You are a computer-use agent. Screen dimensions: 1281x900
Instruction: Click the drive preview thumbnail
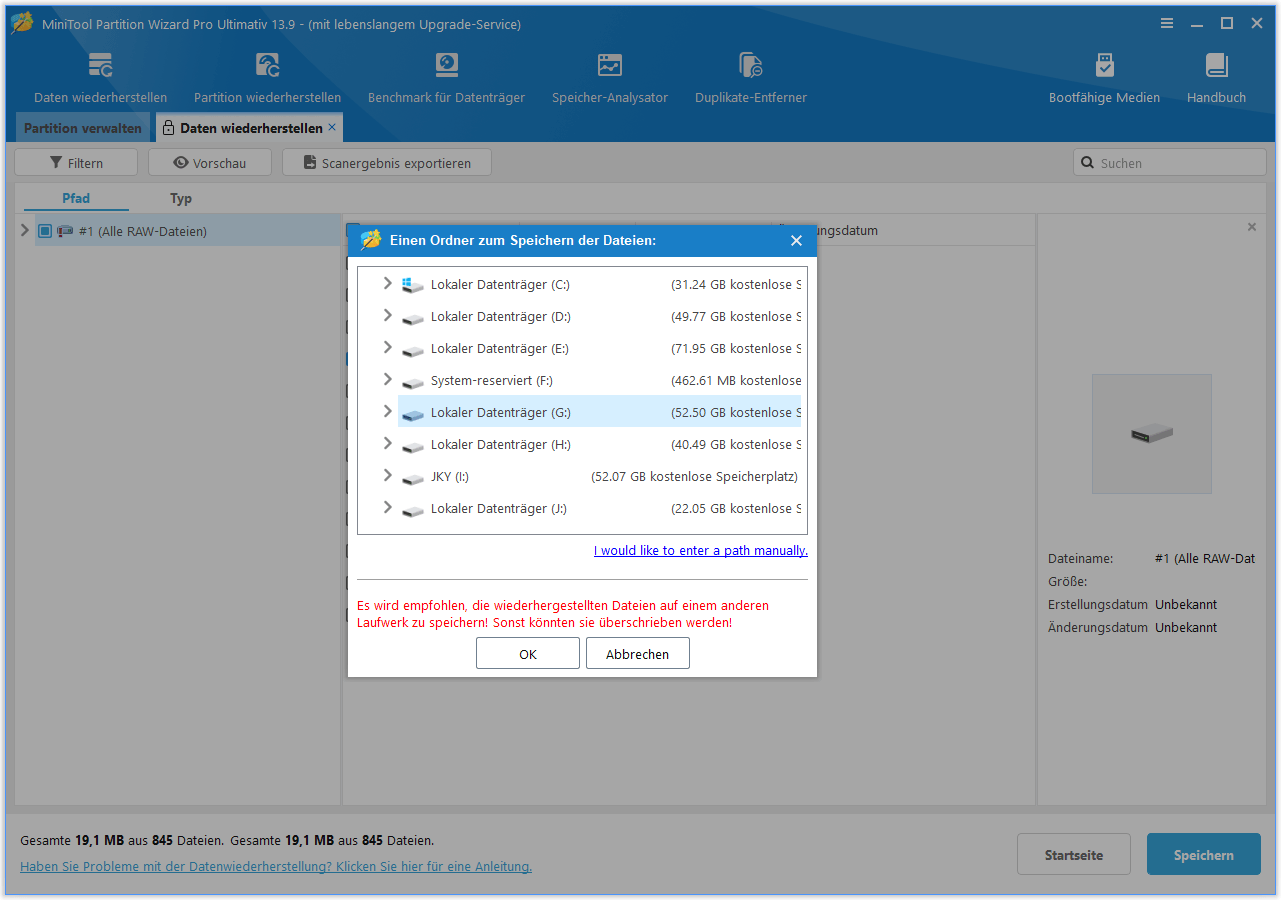pyautogui.click(x=1152, y=434)
